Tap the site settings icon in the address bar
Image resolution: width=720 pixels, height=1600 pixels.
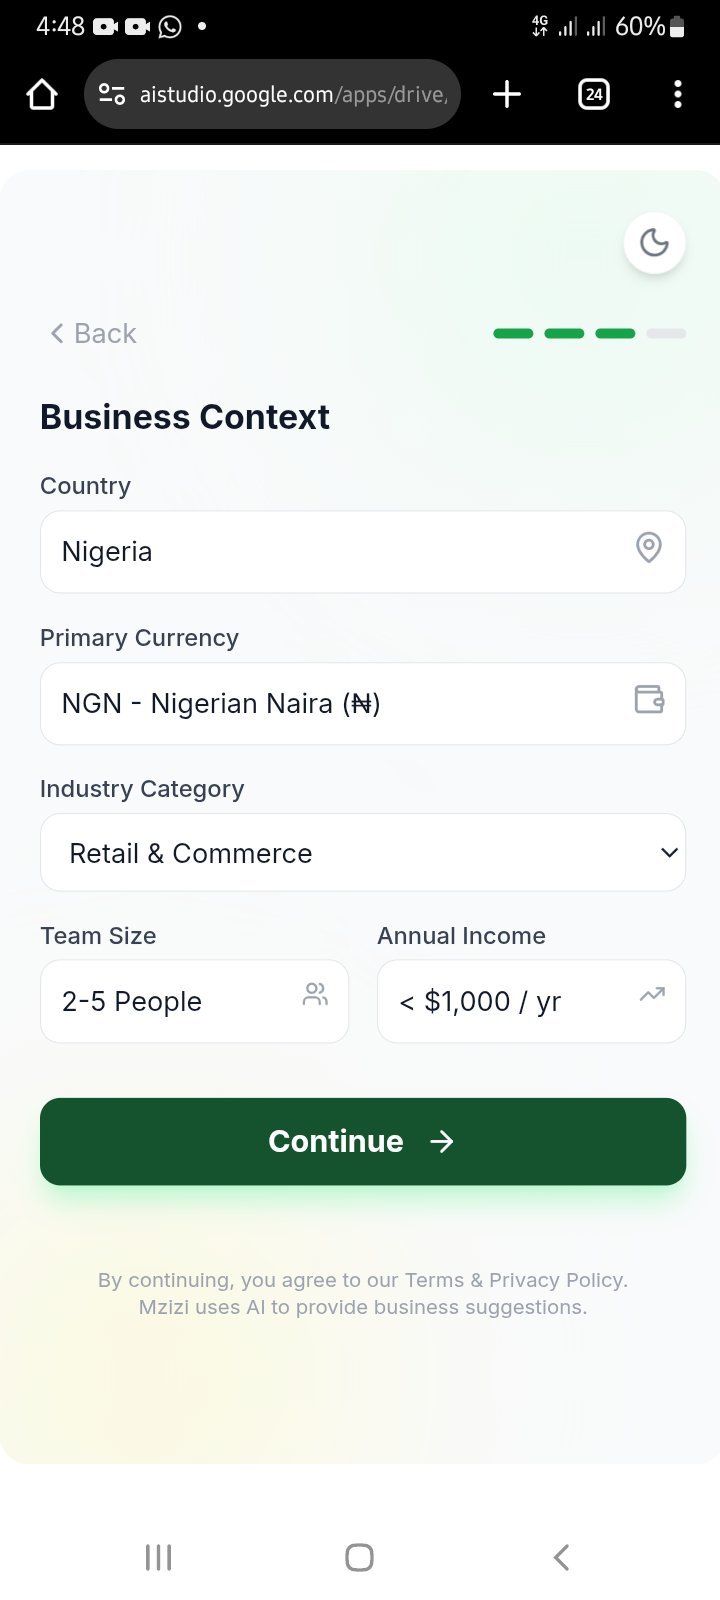[112, 95]
